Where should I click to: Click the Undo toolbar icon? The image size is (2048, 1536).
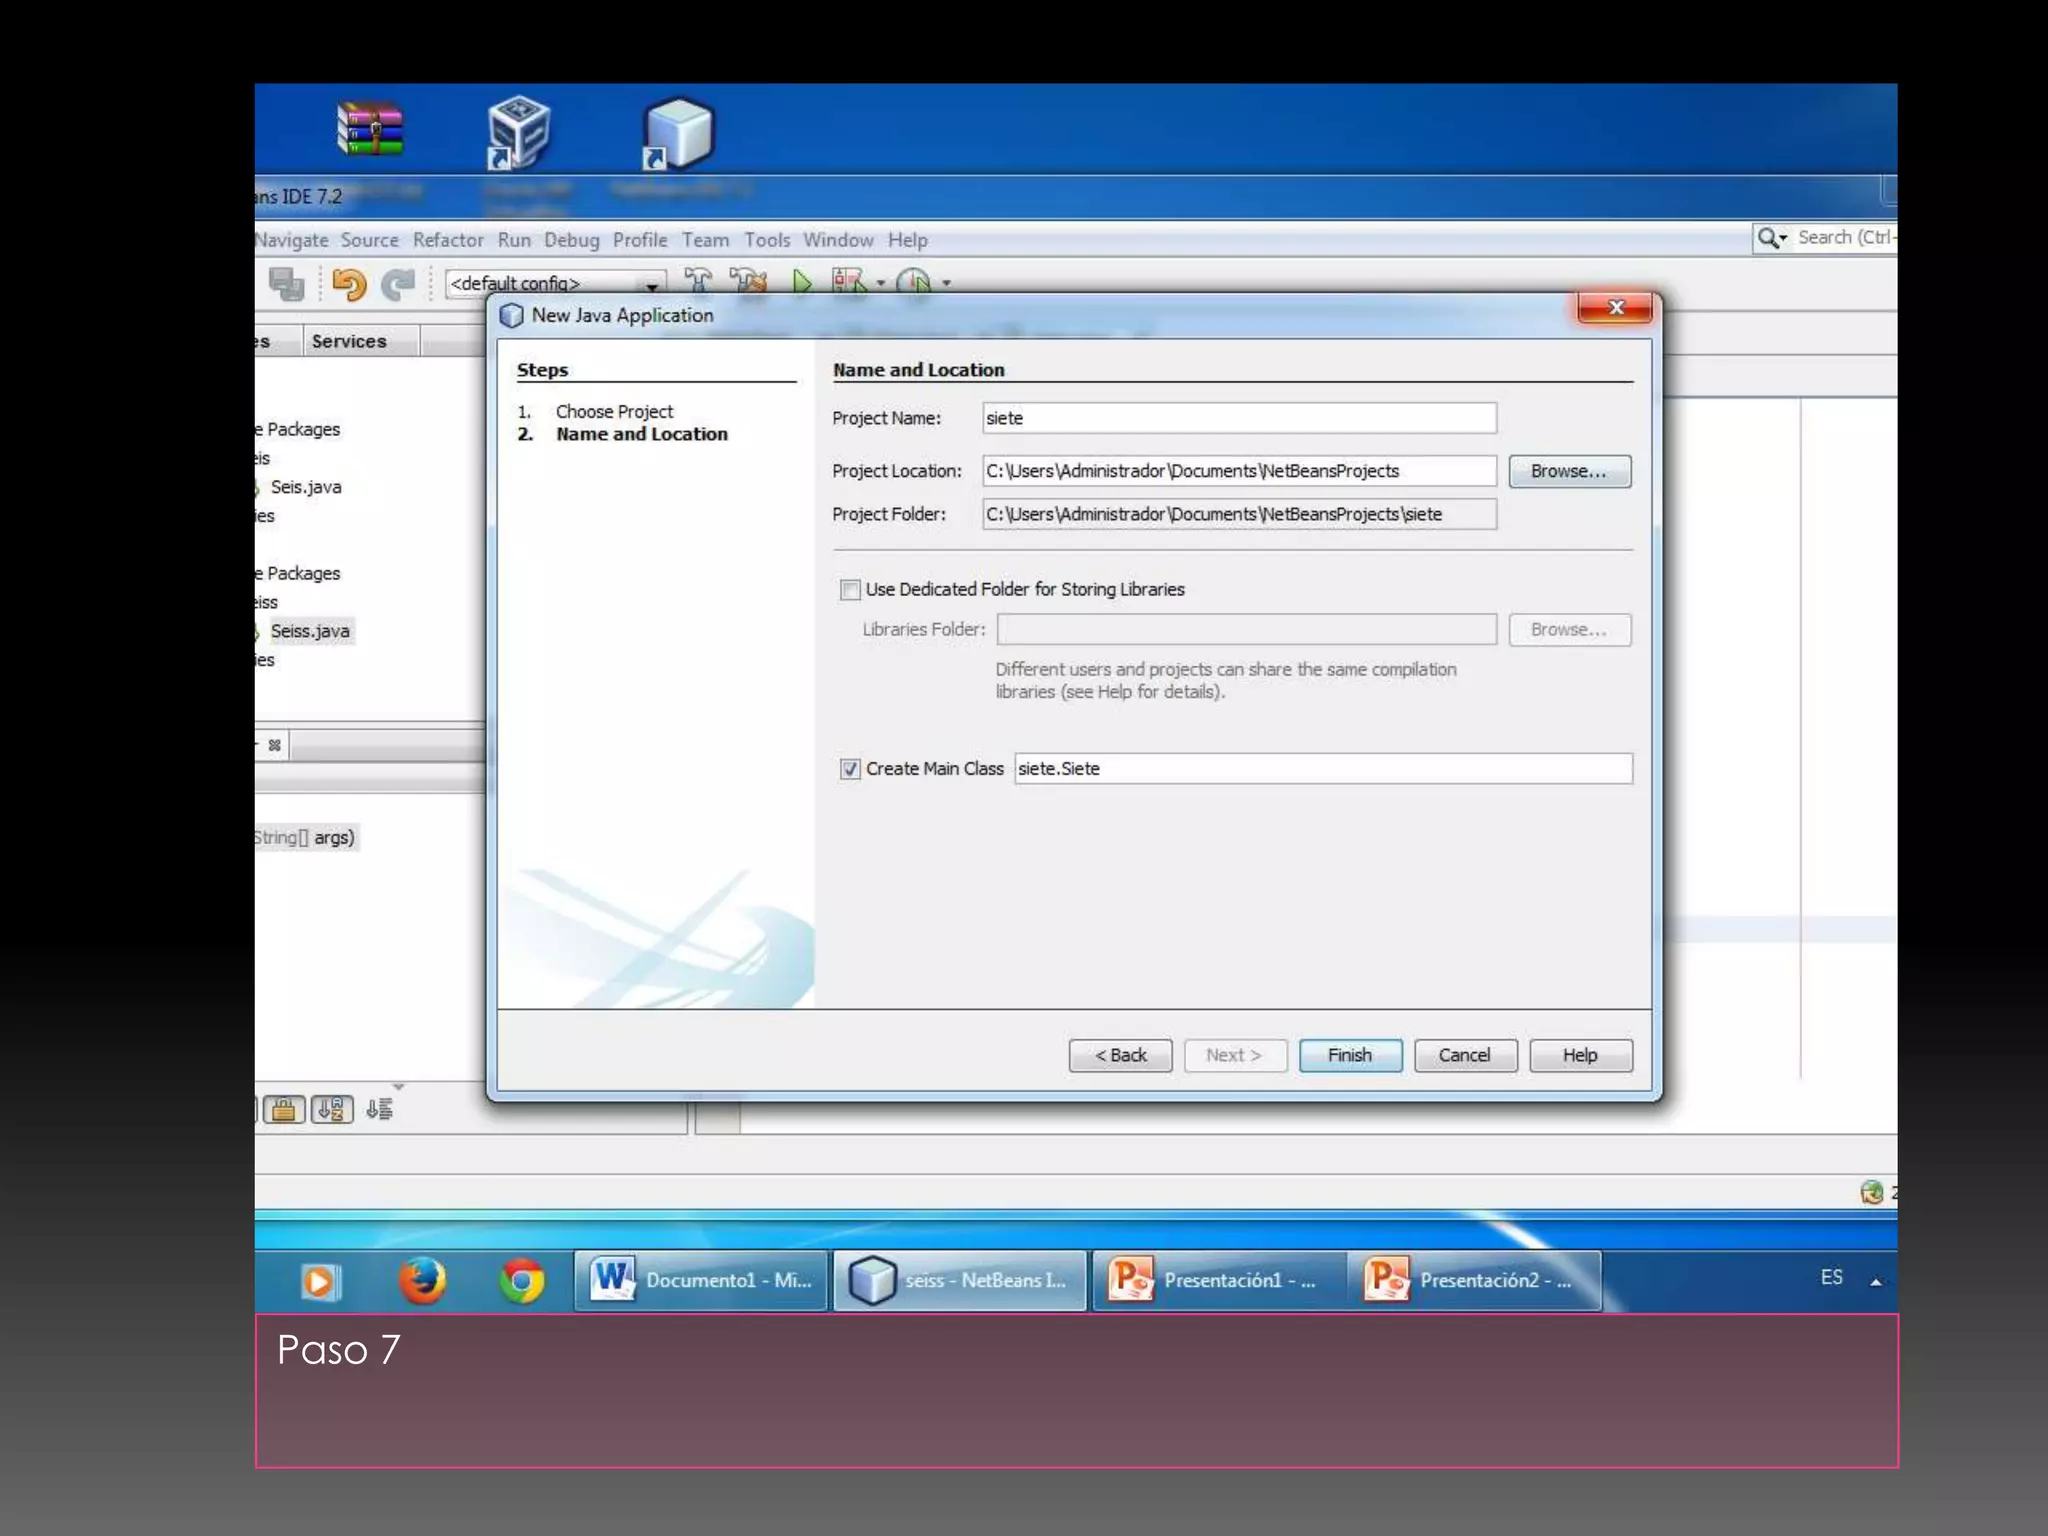349,285
